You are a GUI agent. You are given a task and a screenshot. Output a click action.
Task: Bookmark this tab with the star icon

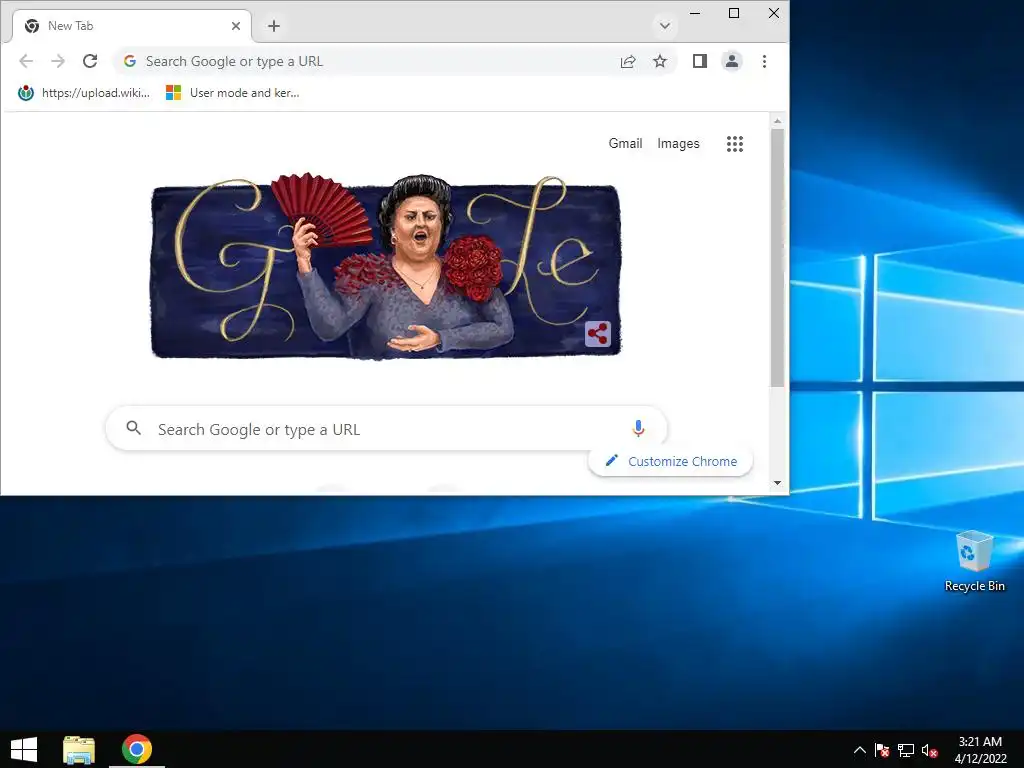point(660,61)
